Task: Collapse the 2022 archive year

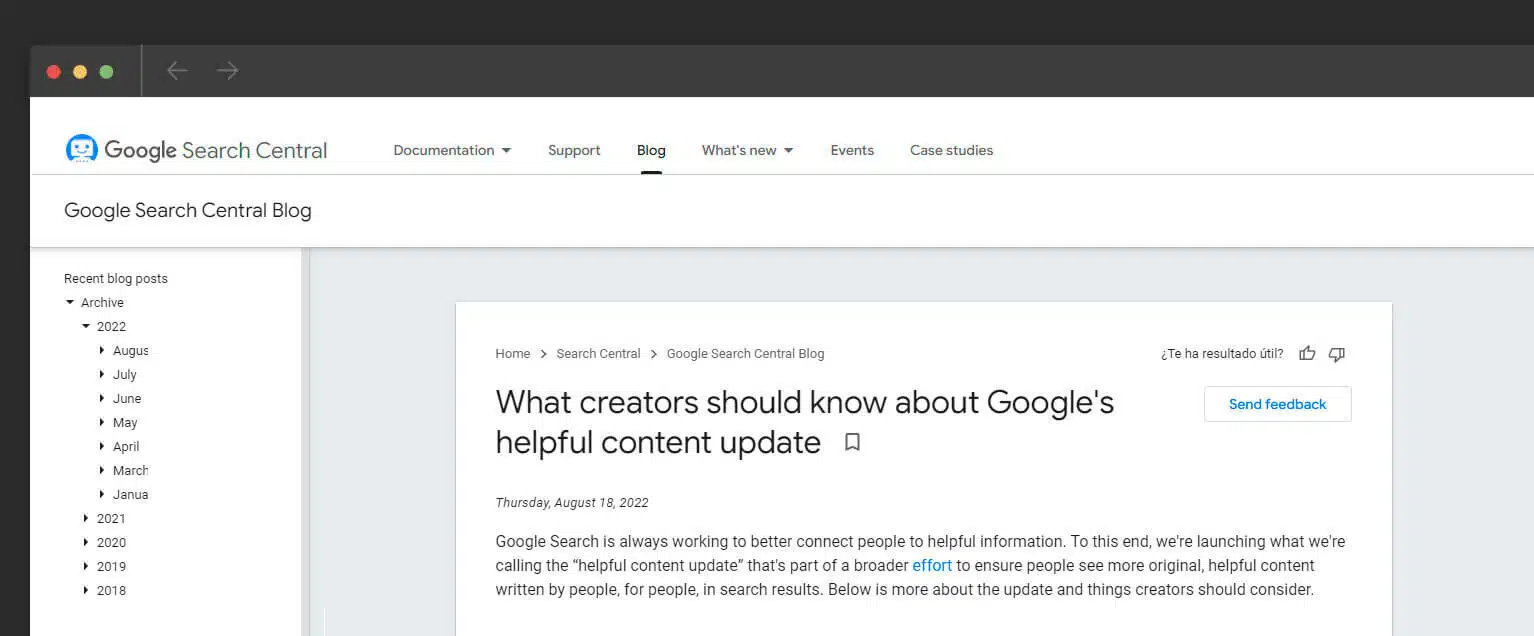Action: 86,326
